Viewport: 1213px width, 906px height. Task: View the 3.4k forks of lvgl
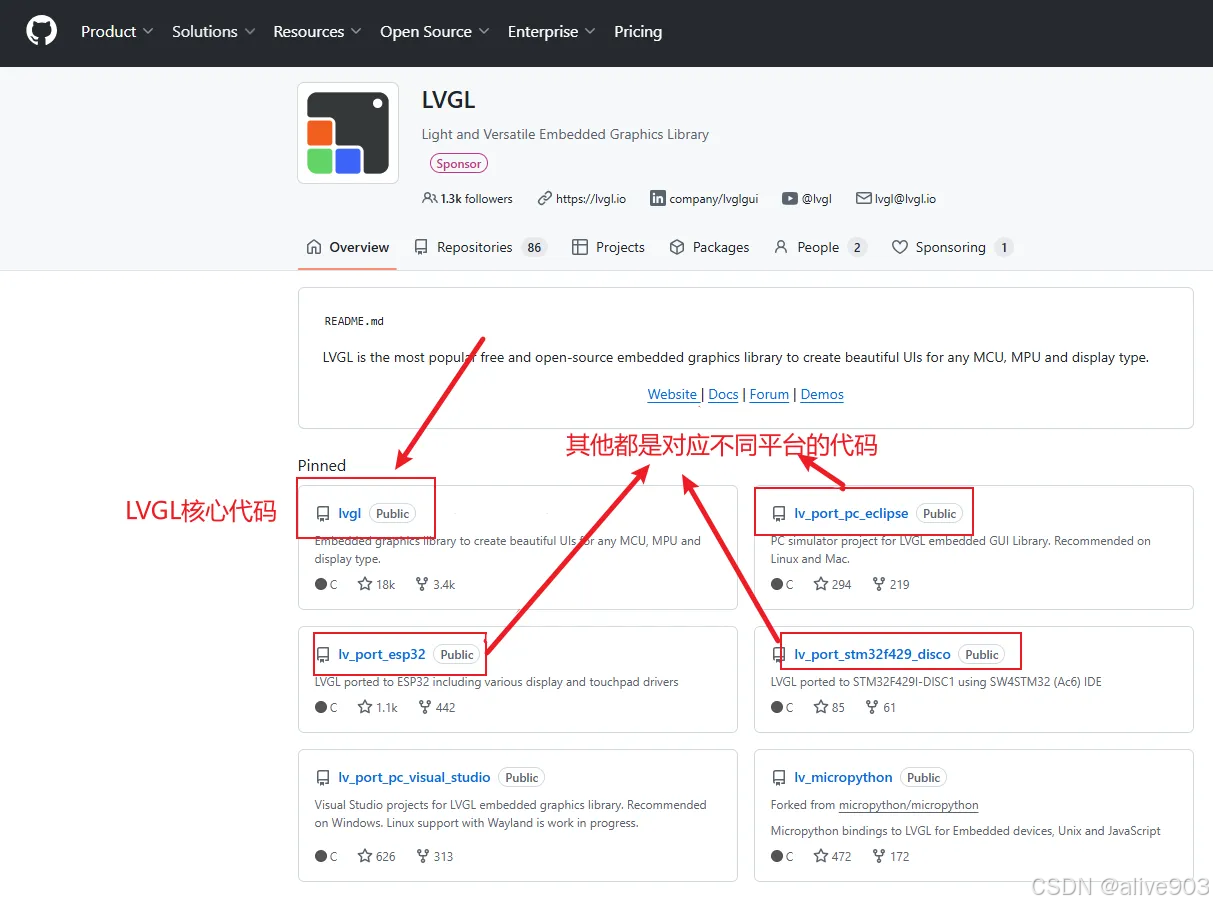tap(435, 584)
